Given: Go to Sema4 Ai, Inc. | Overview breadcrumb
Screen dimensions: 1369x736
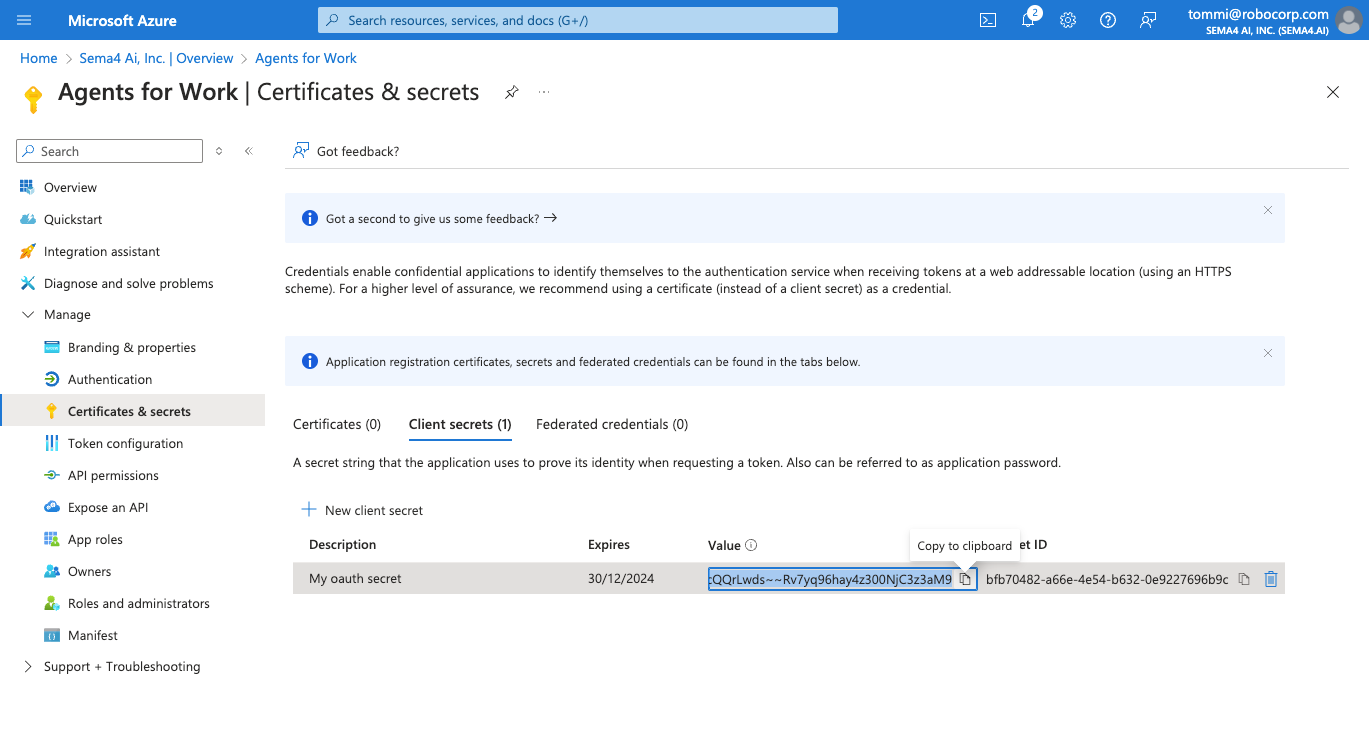Looking at the screenshot, I should click(x=157, y=58).
